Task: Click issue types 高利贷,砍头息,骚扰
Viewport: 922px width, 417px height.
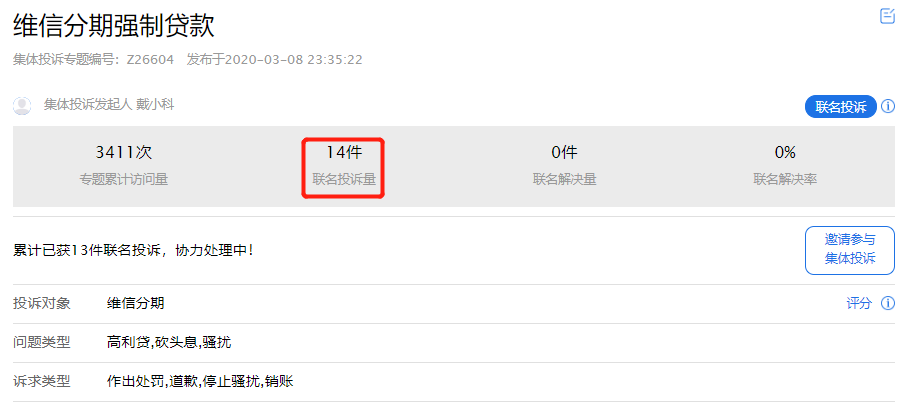Action: [169, 342]
